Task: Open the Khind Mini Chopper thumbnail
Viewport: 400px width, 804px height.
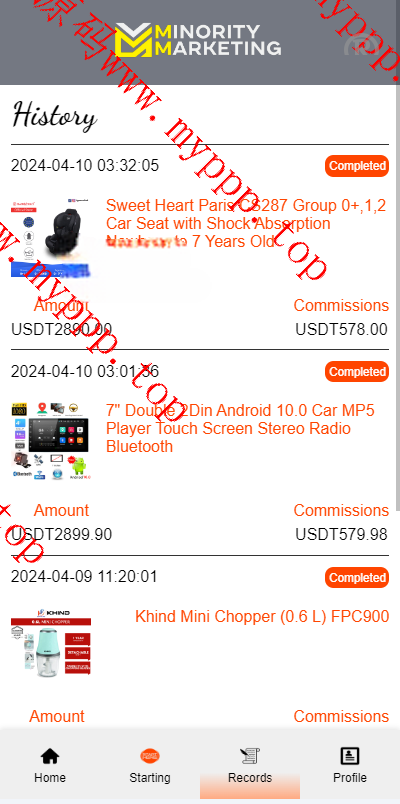Action: (51, 642)
